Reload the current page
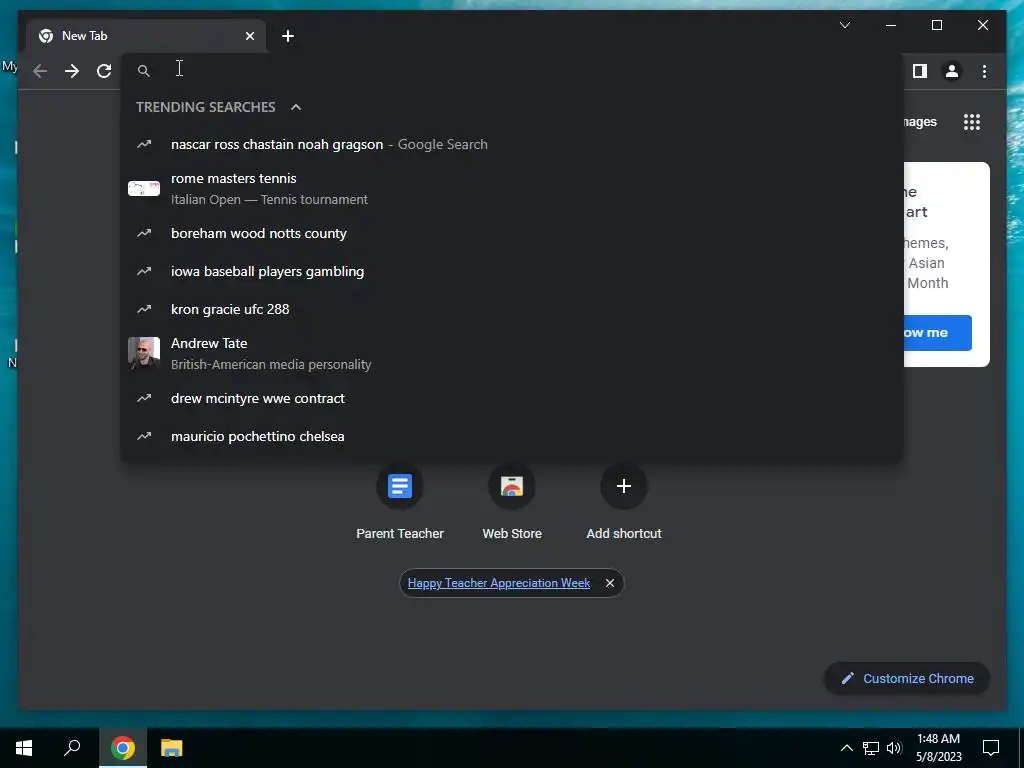The image size is (1024, 768). [104, 71]
